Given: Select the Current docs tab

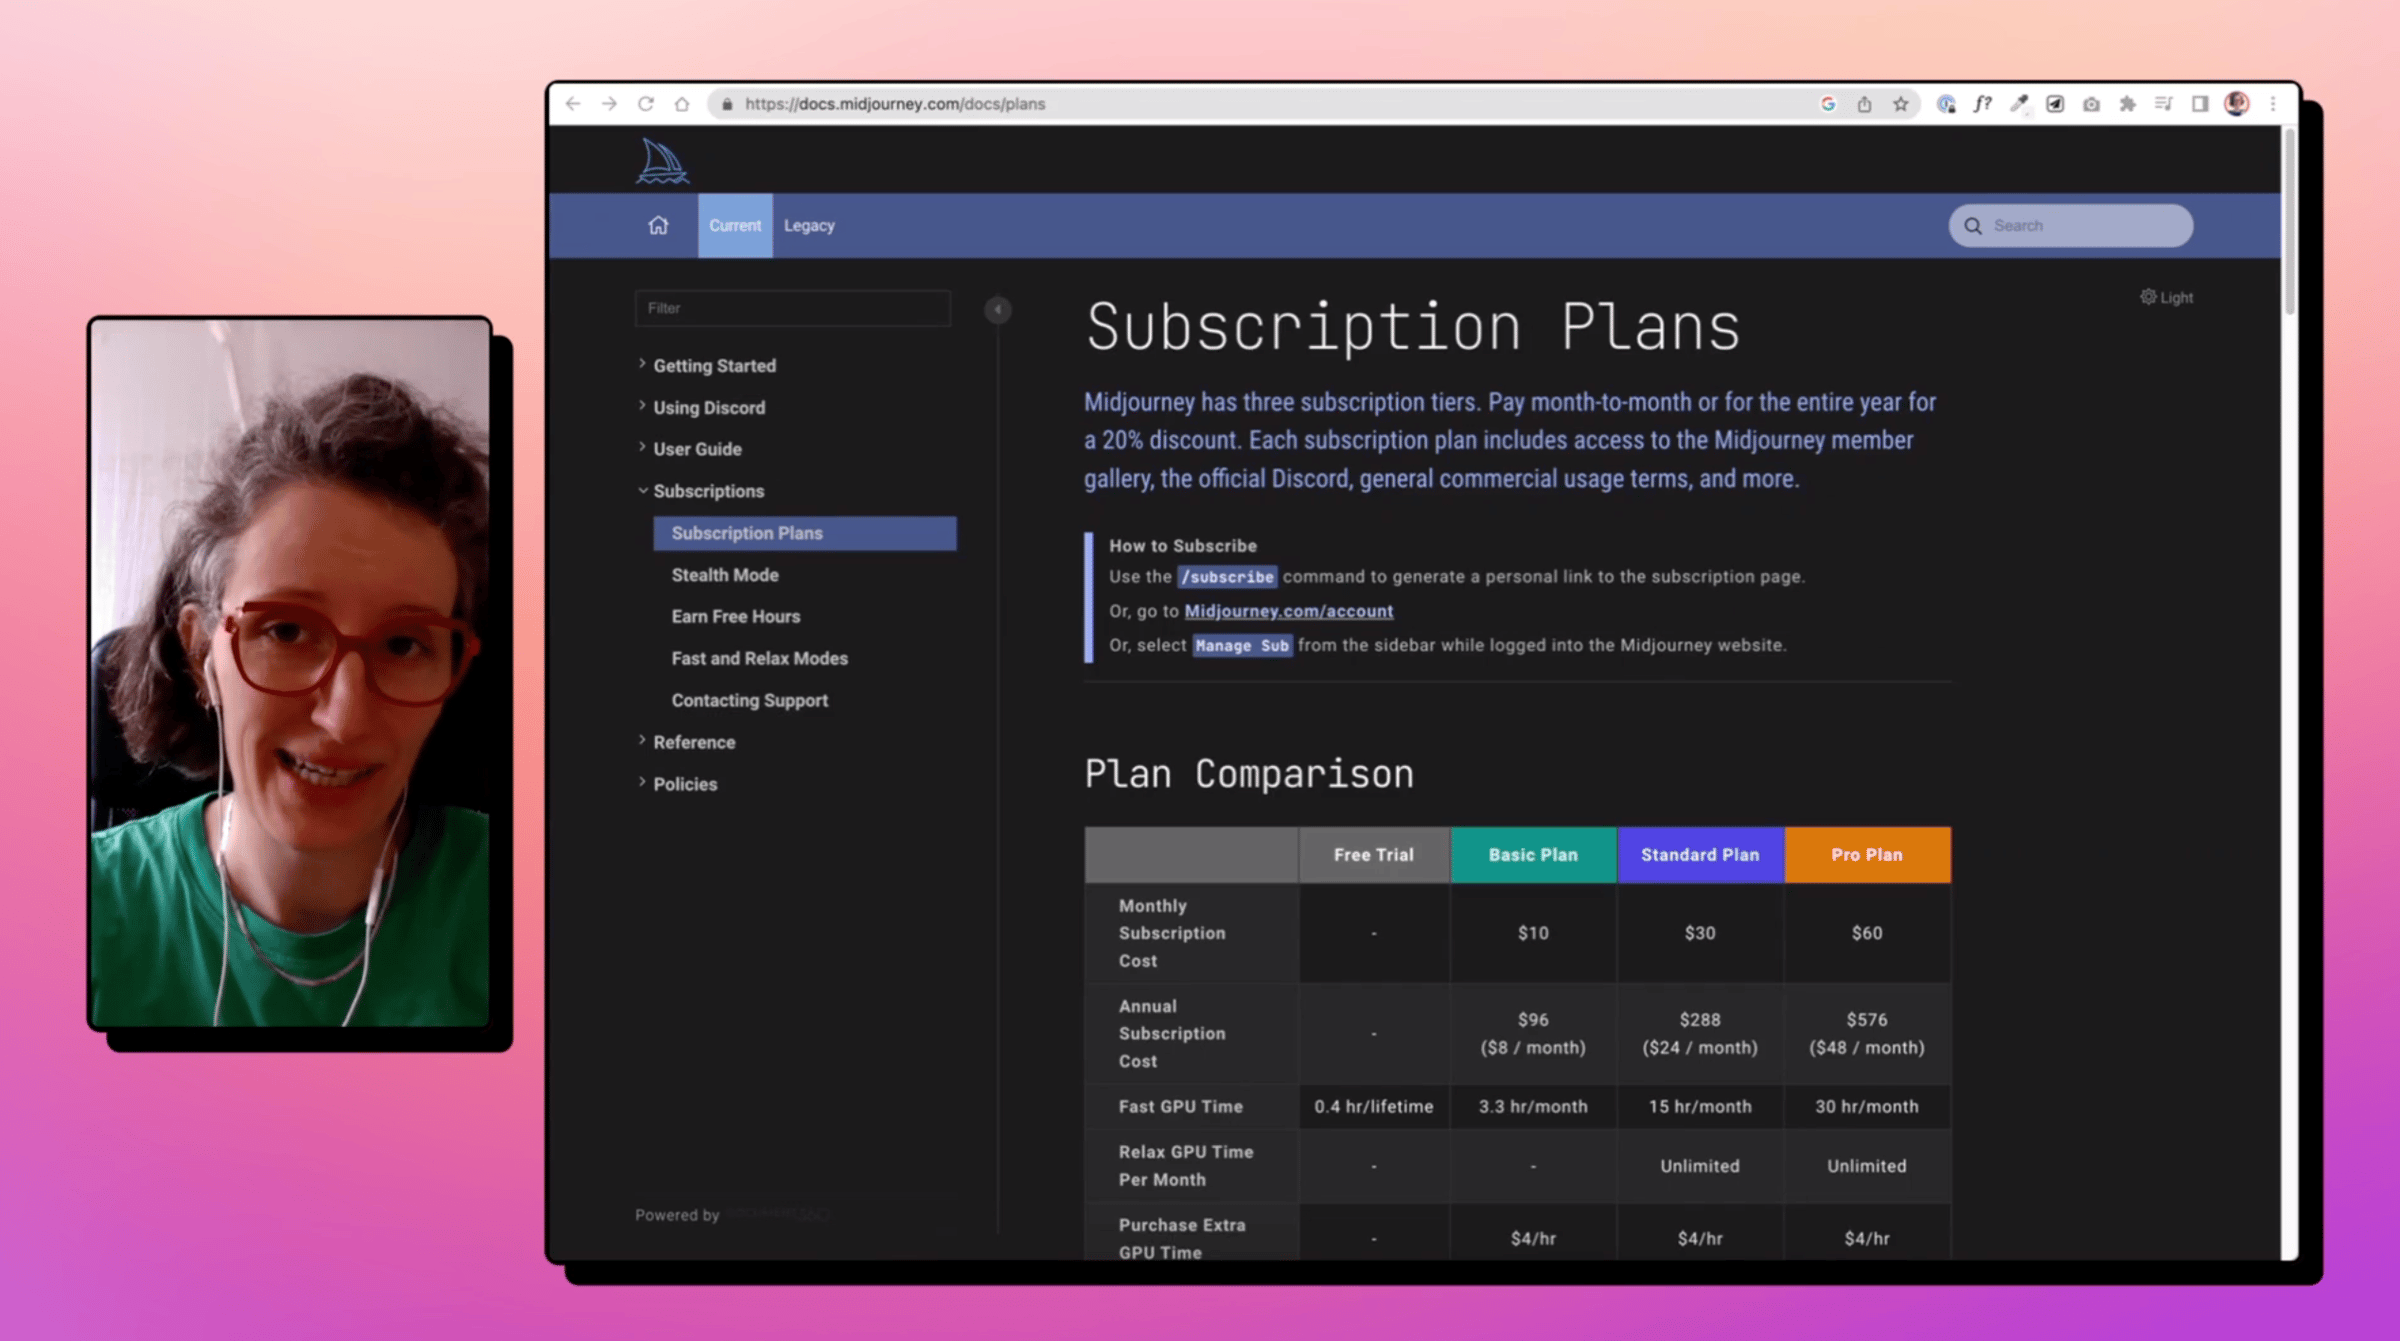Looking at the screenshot, I should 735,225.
